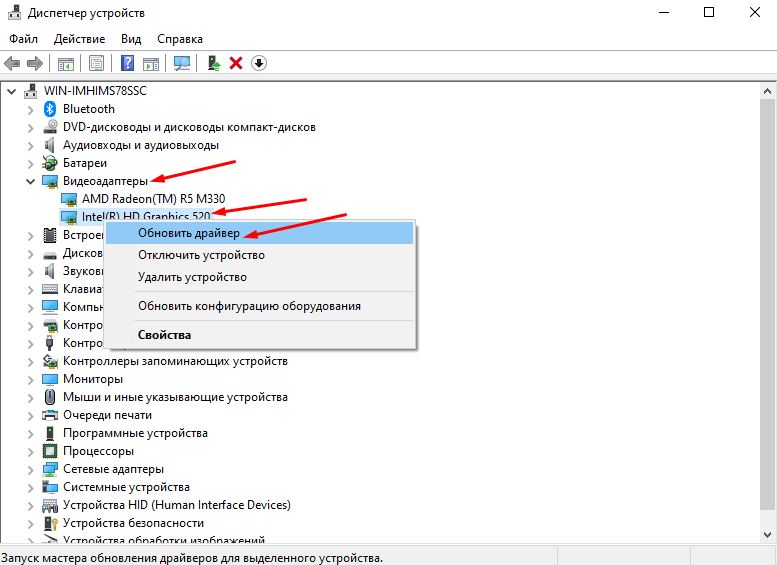Expand Программные устройства arrow
The width and height of the screenshot is (777, 565).
pos(30,434)
